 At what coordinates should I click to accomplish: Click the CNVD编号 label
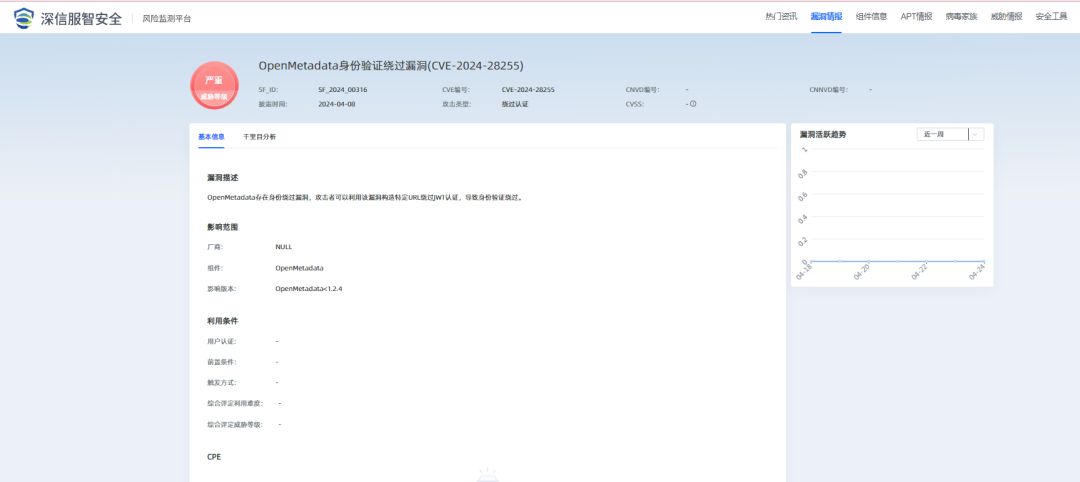[x=643, y=90]
